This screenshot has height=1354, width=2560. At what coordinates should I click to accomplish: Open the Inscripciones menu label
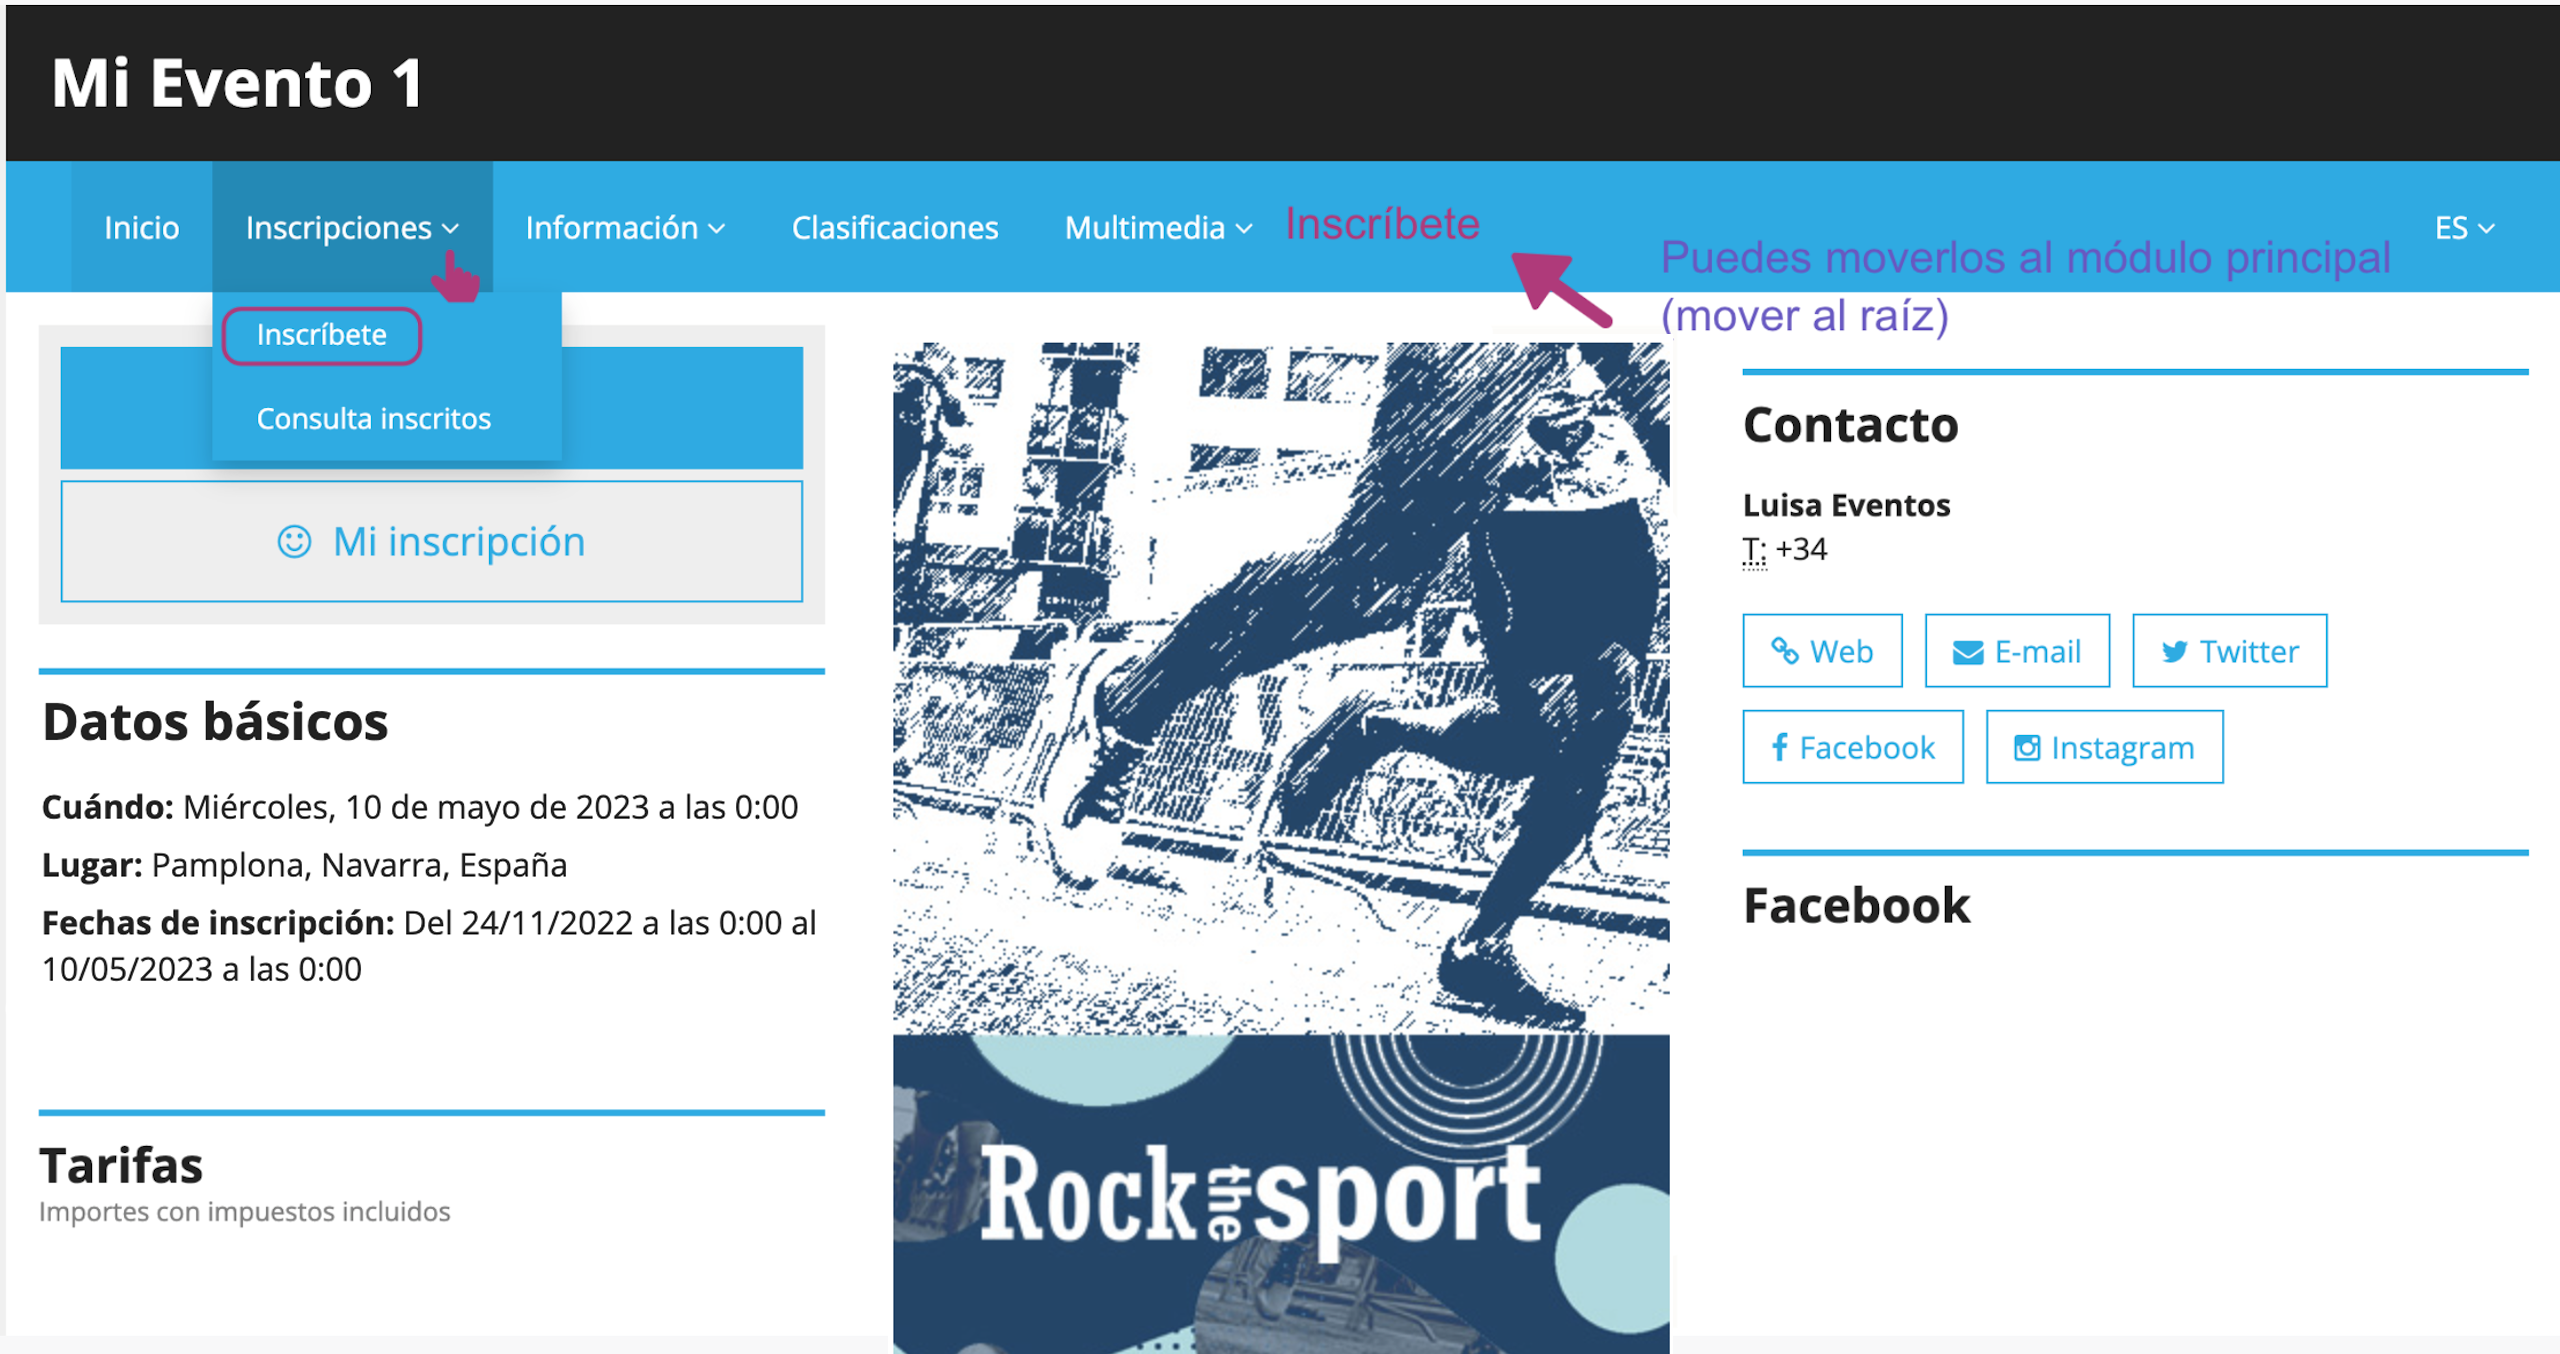[338, 228]
